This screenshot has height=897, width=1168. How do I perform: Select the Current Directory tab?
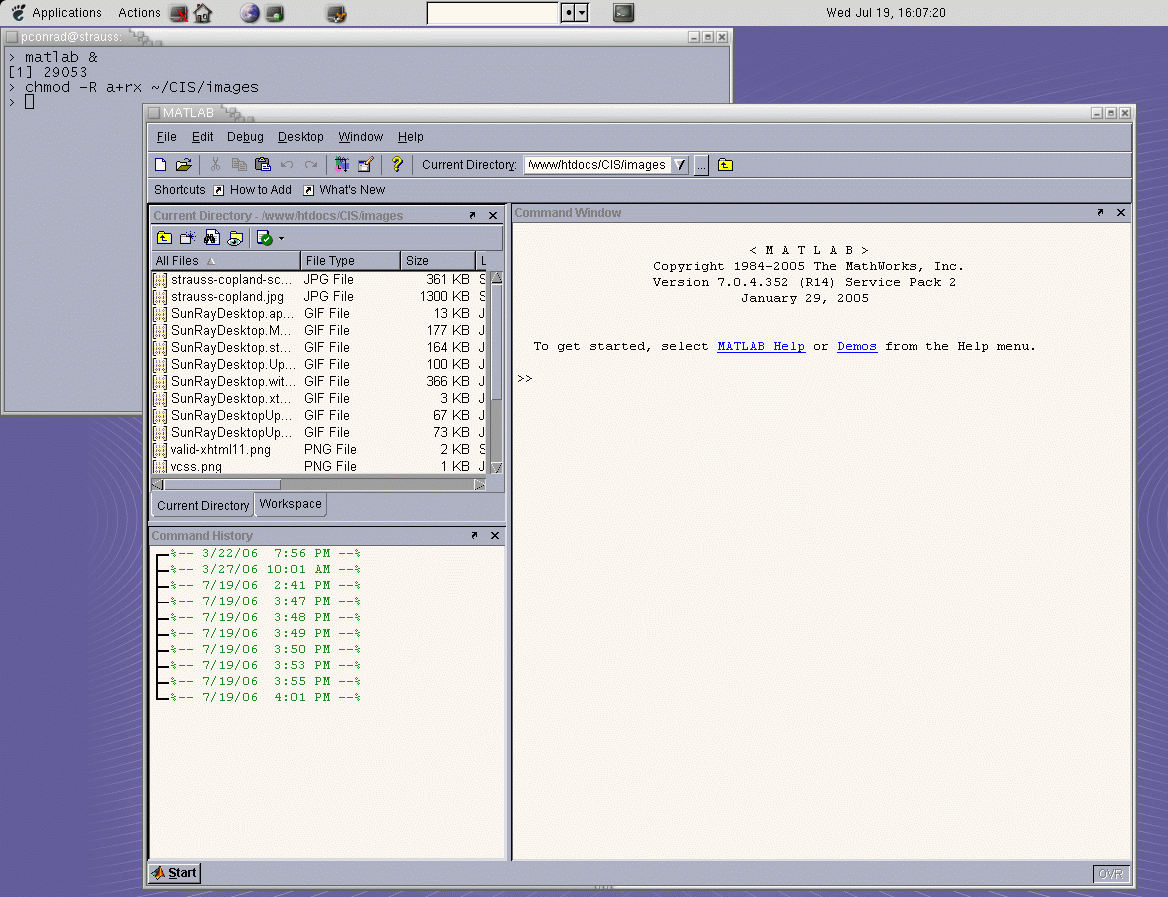pos(203,505)
